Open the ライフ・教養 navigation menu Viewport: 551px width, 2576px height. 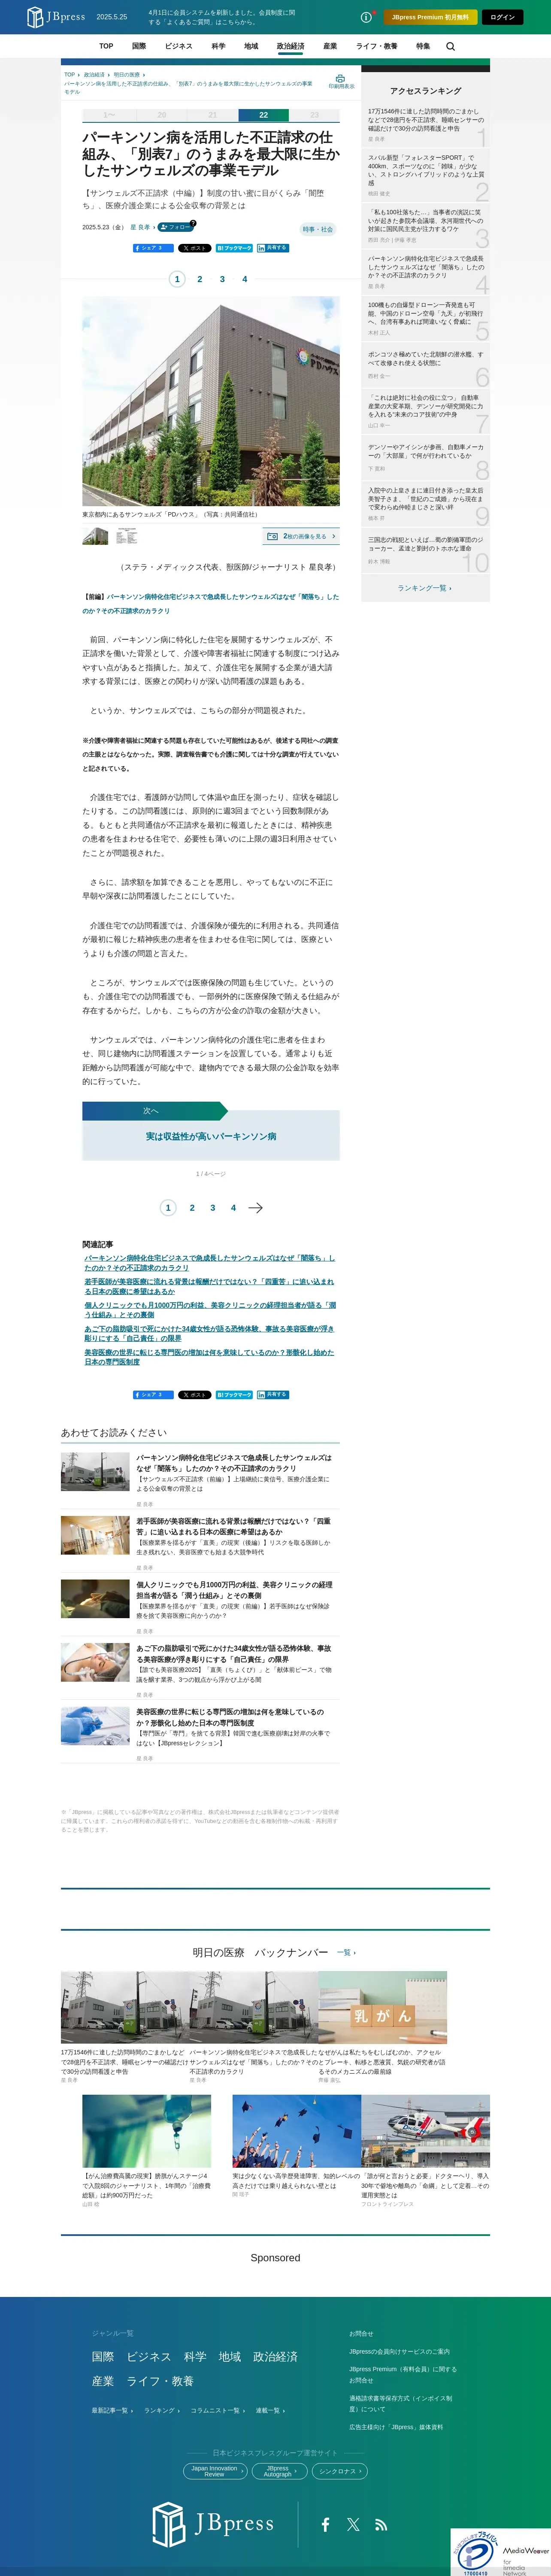[x=377, y=46]
